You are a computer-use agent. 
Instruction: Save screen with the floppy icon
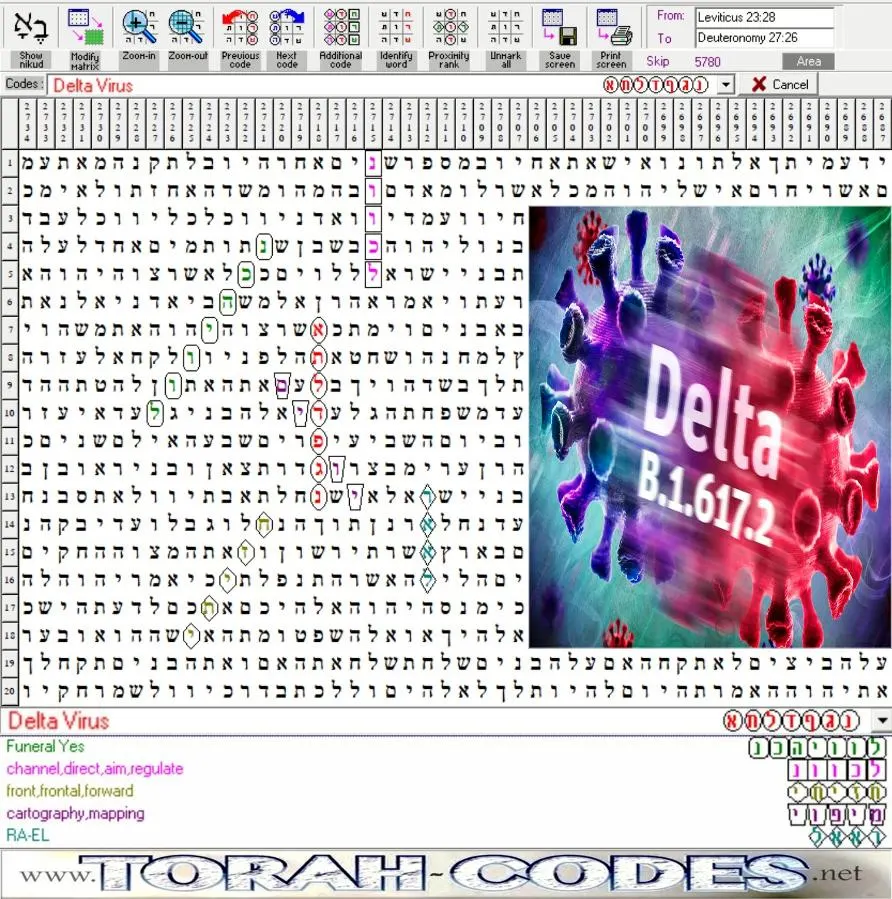click(560, 27)
